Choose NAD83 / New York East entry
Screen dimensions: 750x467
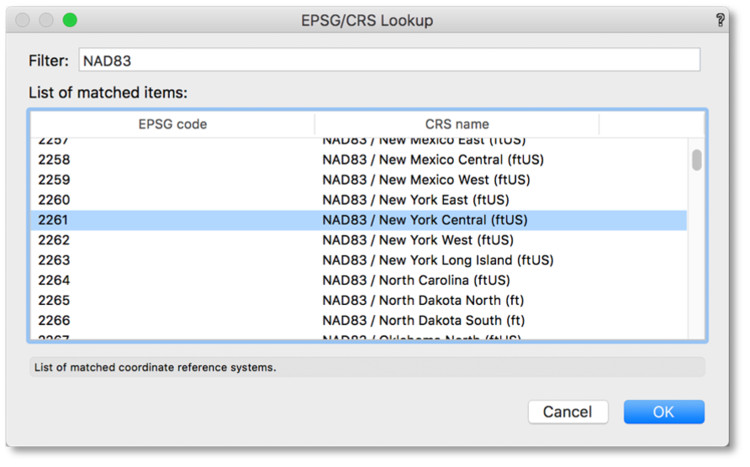(x=415, y=200)
